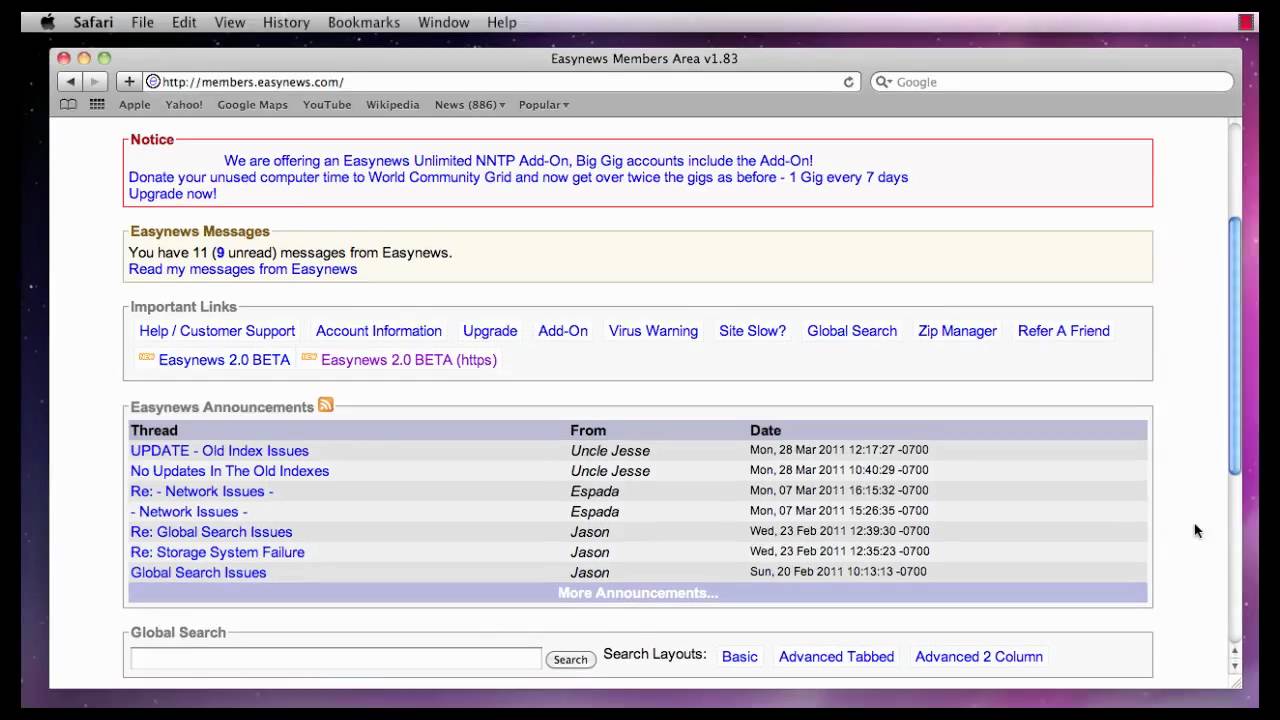Select Advanced 2 Column search layout
The image size is (1280, 720).
coord(979,657)
